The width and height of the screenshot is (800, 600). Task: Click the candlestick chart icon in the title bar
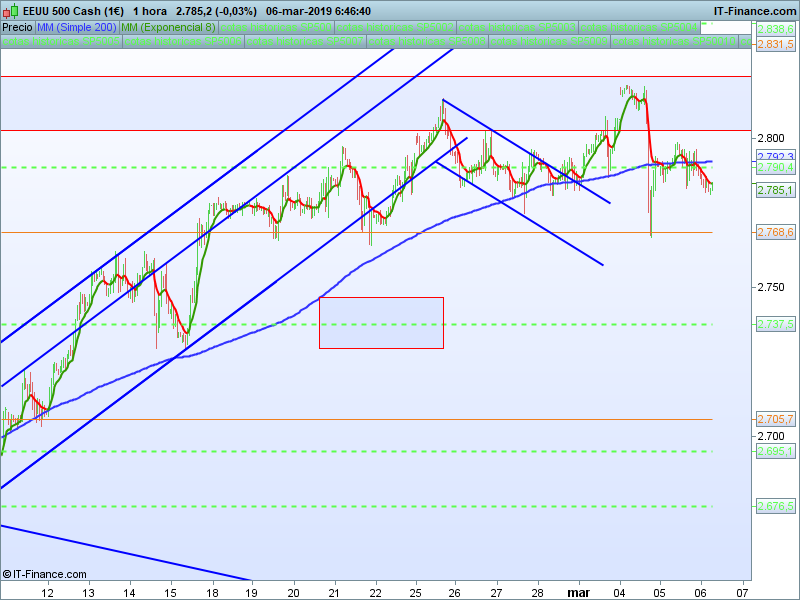(x=10, y=10)
